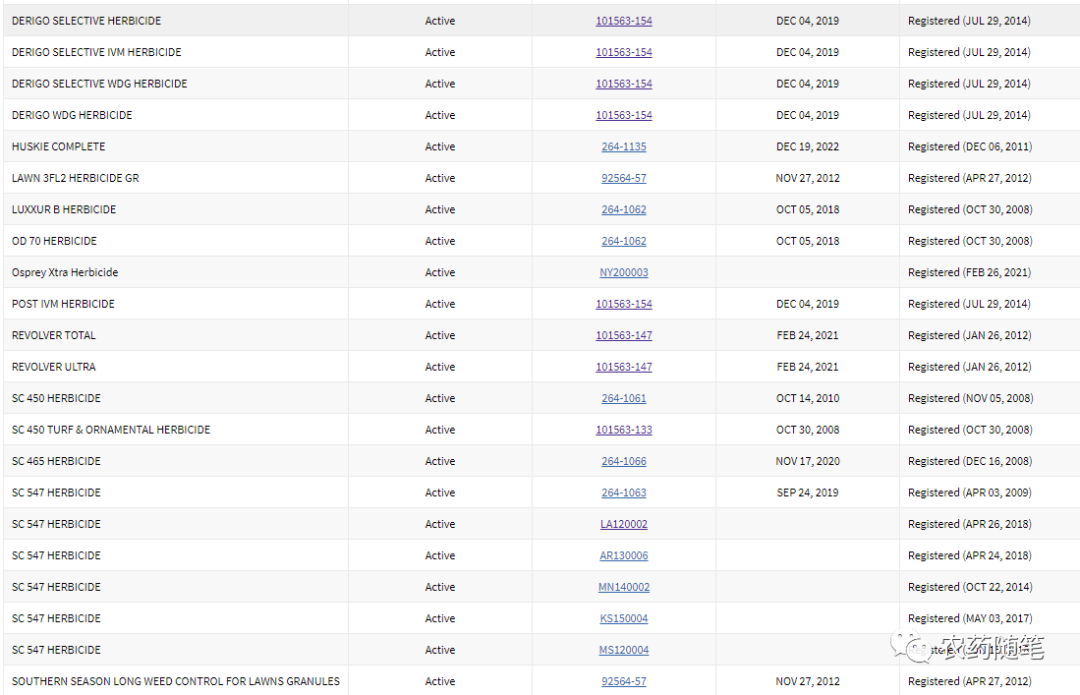This screenshot has width=1080, height=695.
Task: Click the REVOLVER ULTRA product name
Action: pyautogui.click(x=54, y=367)
